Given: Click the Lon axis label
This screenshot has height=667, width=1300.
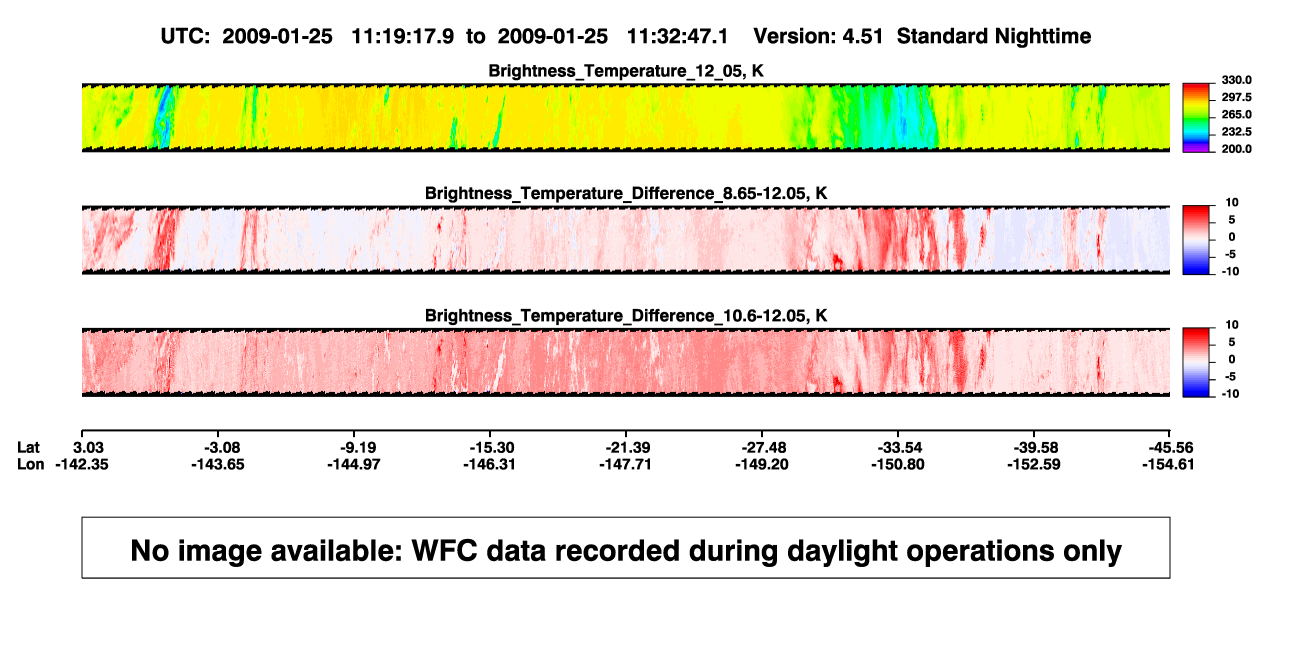Looking at the screenshot, I should pos(31,464).
